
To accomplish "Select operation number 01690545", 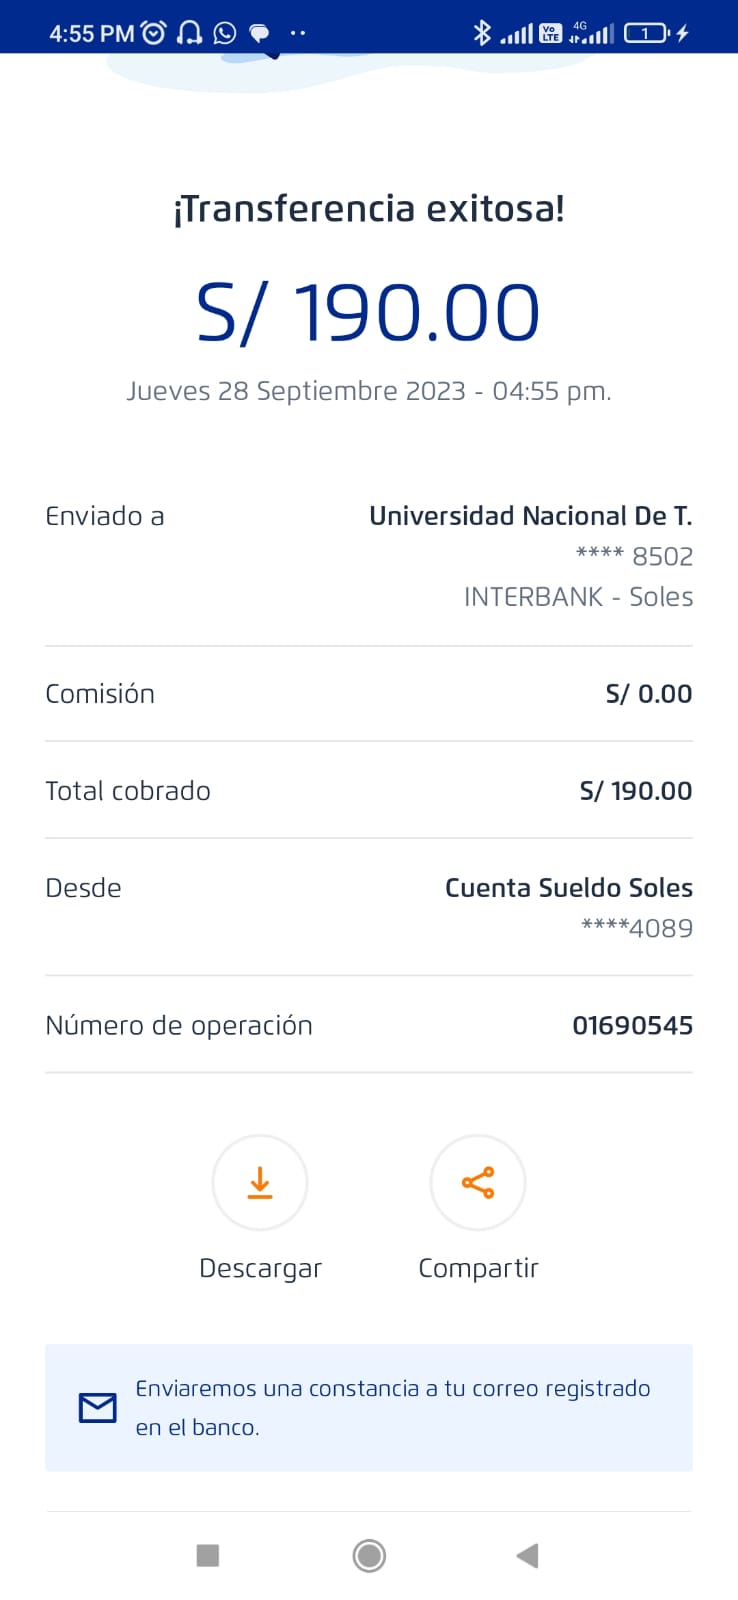I will 632,1025.
